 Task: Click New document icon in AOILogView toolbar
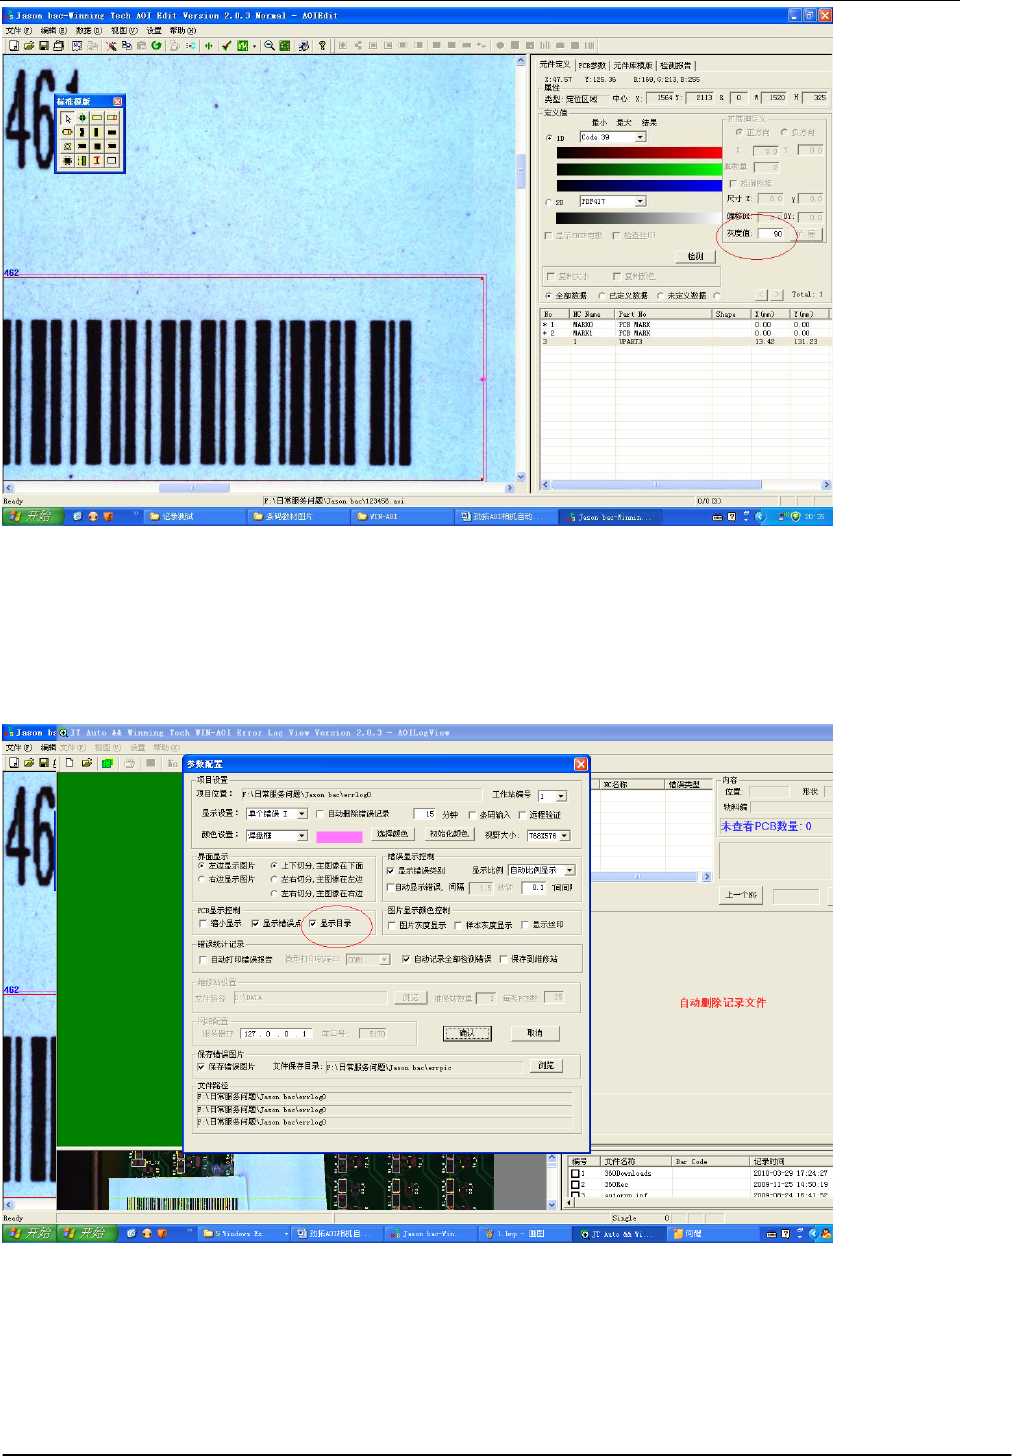tap(70, 763)
